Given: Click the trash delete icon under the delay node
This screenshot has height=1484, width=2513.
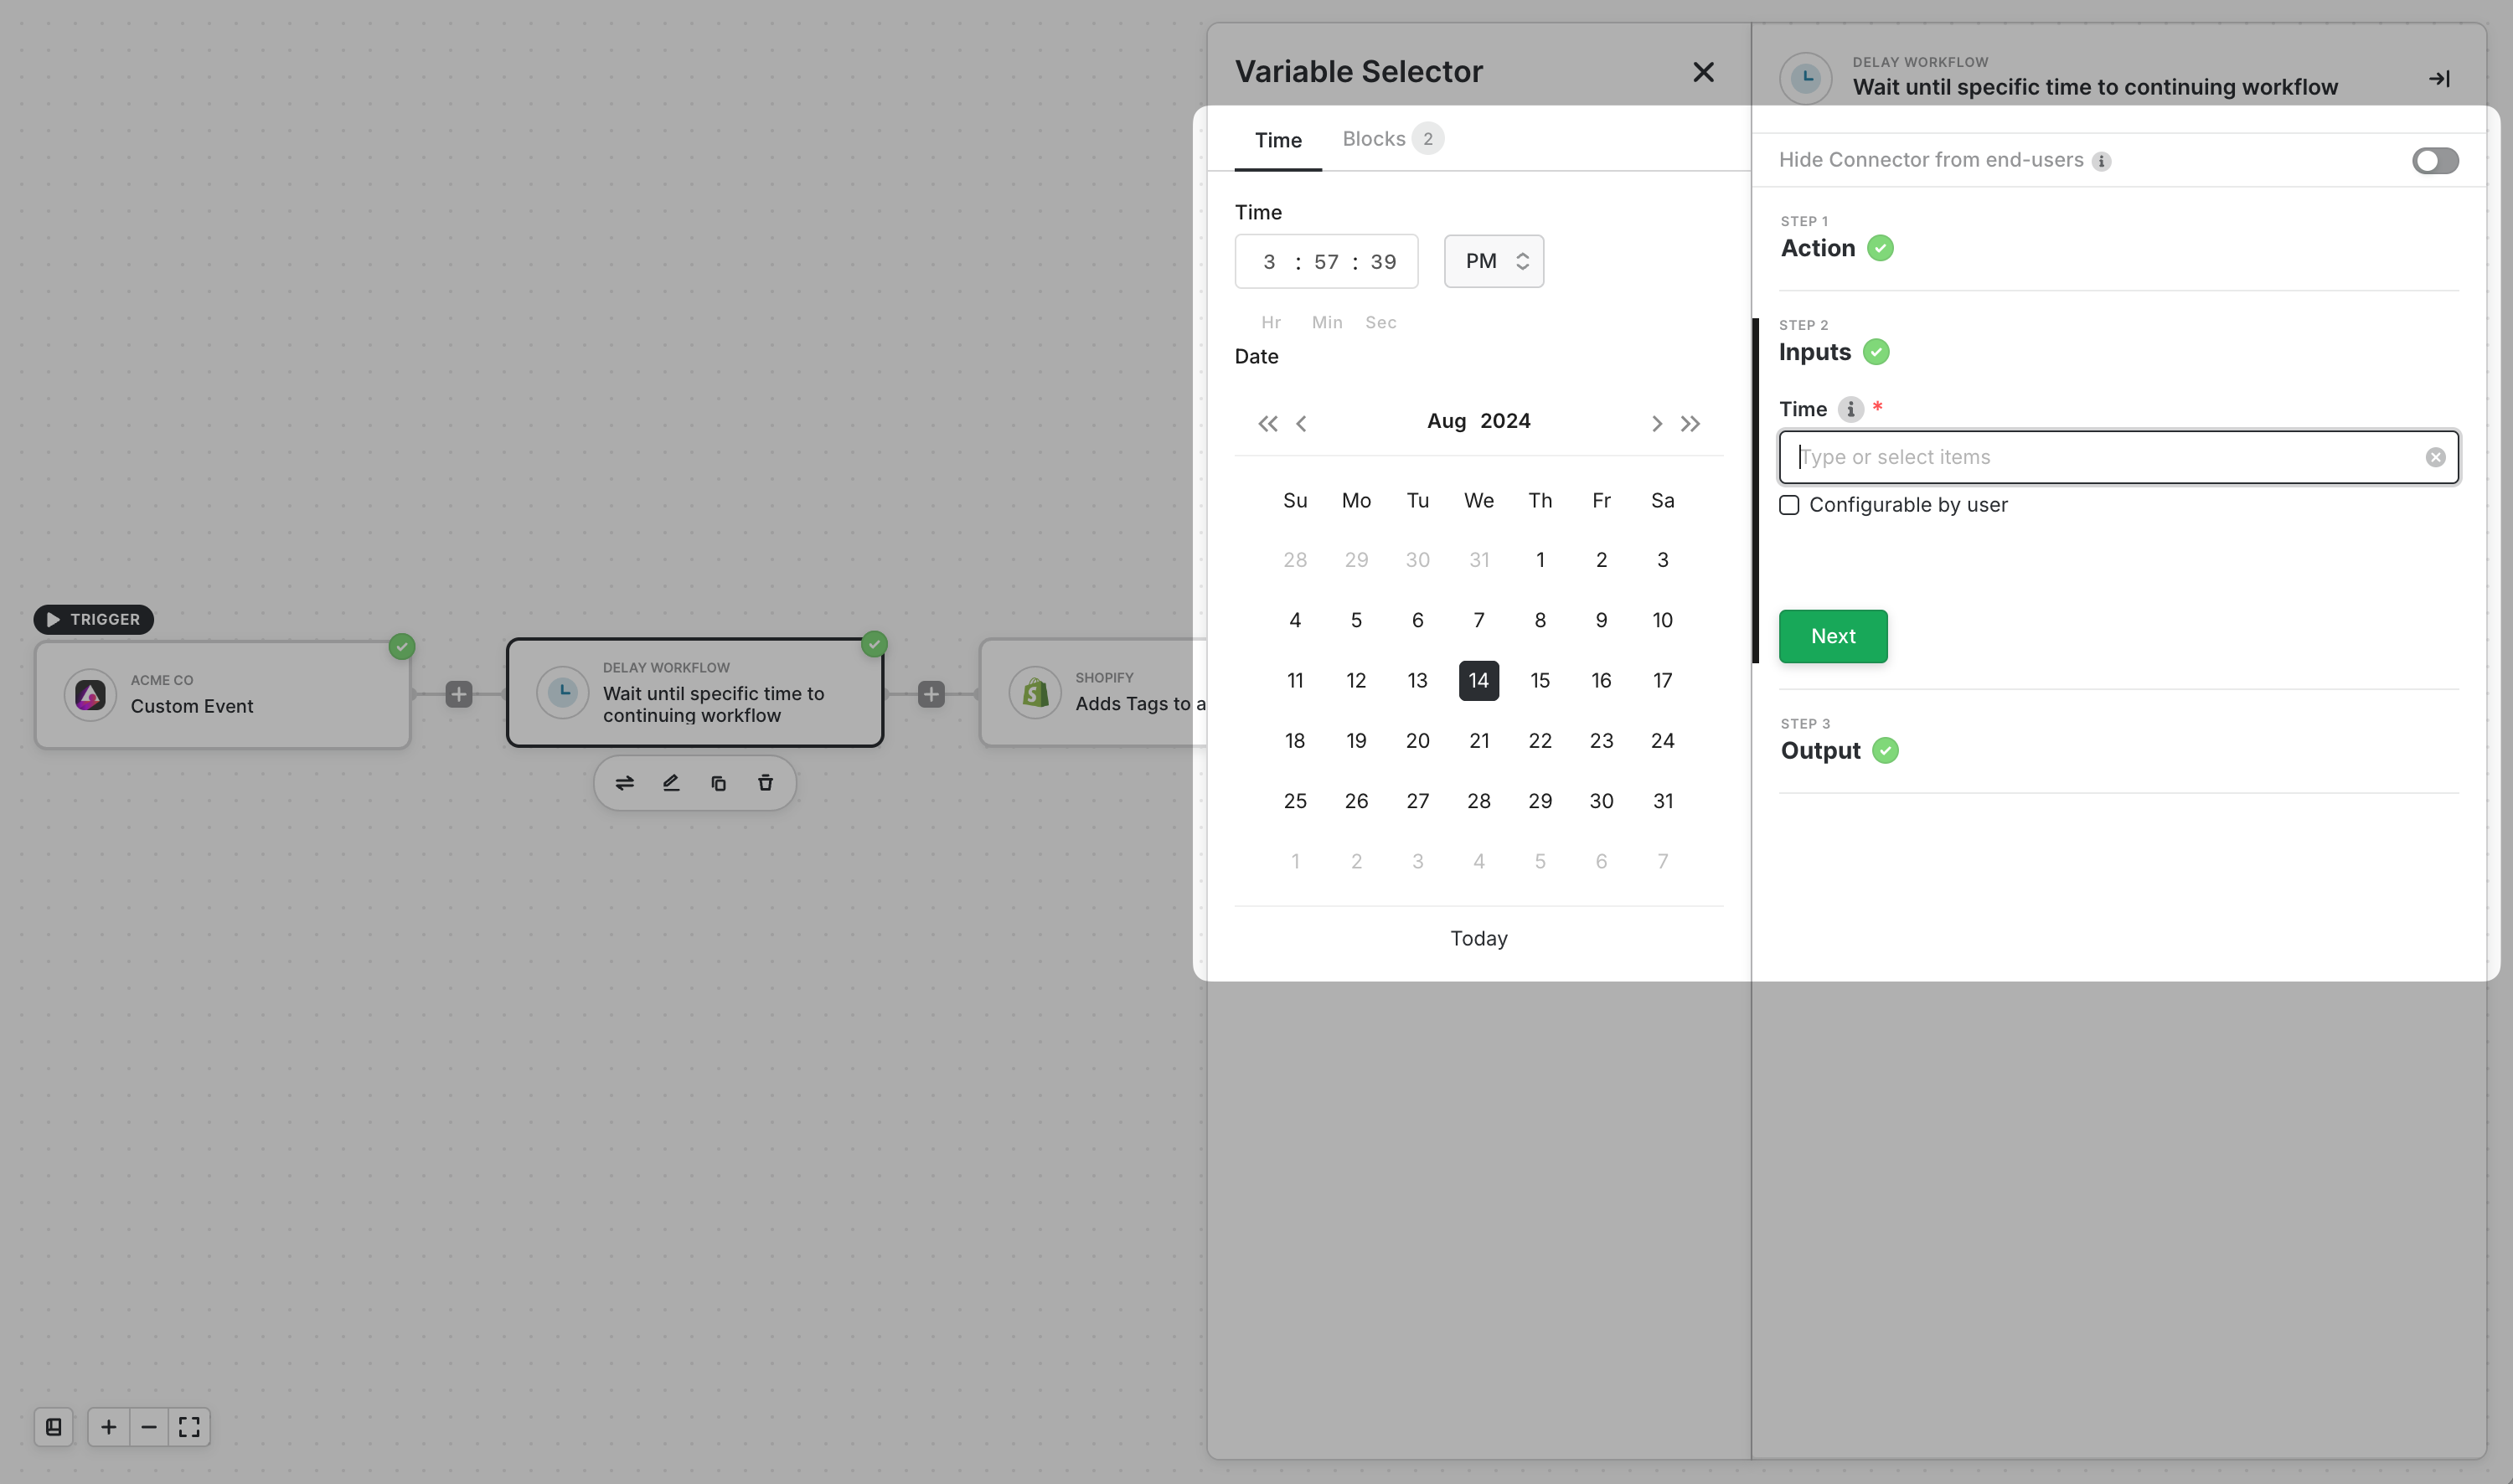Looking at the screenshot, I should coord(765,783).
